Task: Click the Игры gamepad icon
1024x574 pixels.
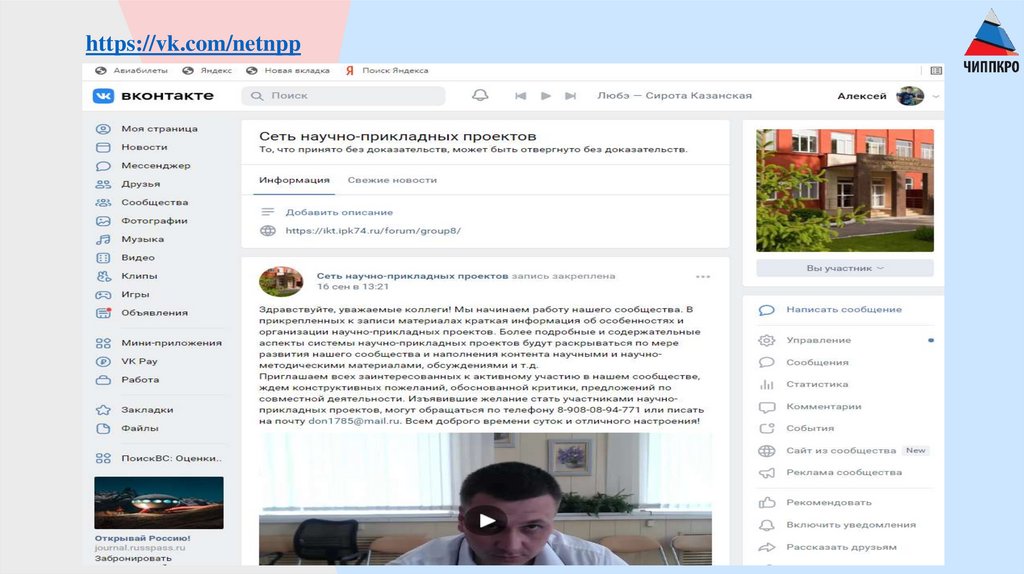Action: point(103,295)
